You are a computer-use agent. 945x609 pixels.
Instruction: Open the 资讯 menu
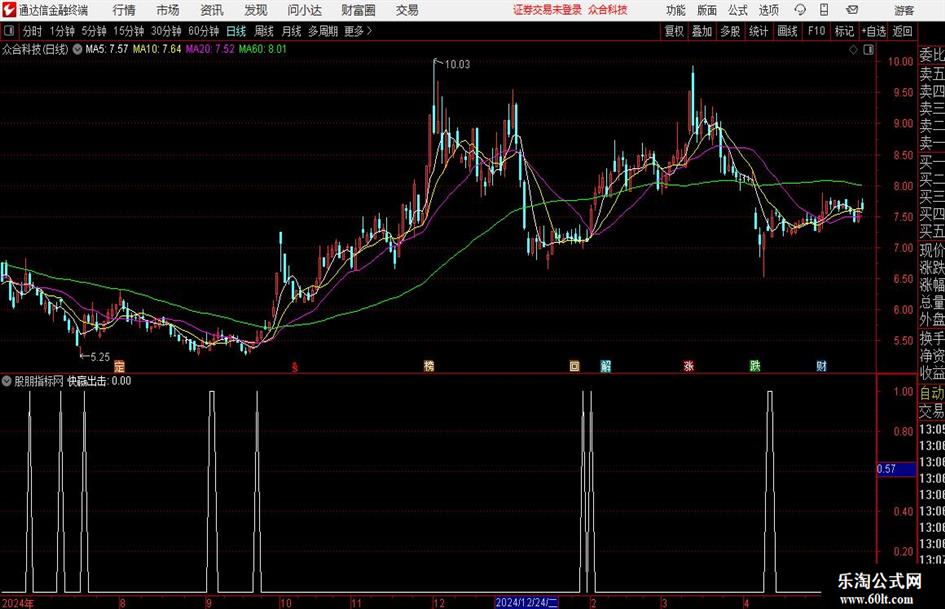pyautogui.click(x=212, y=10)
